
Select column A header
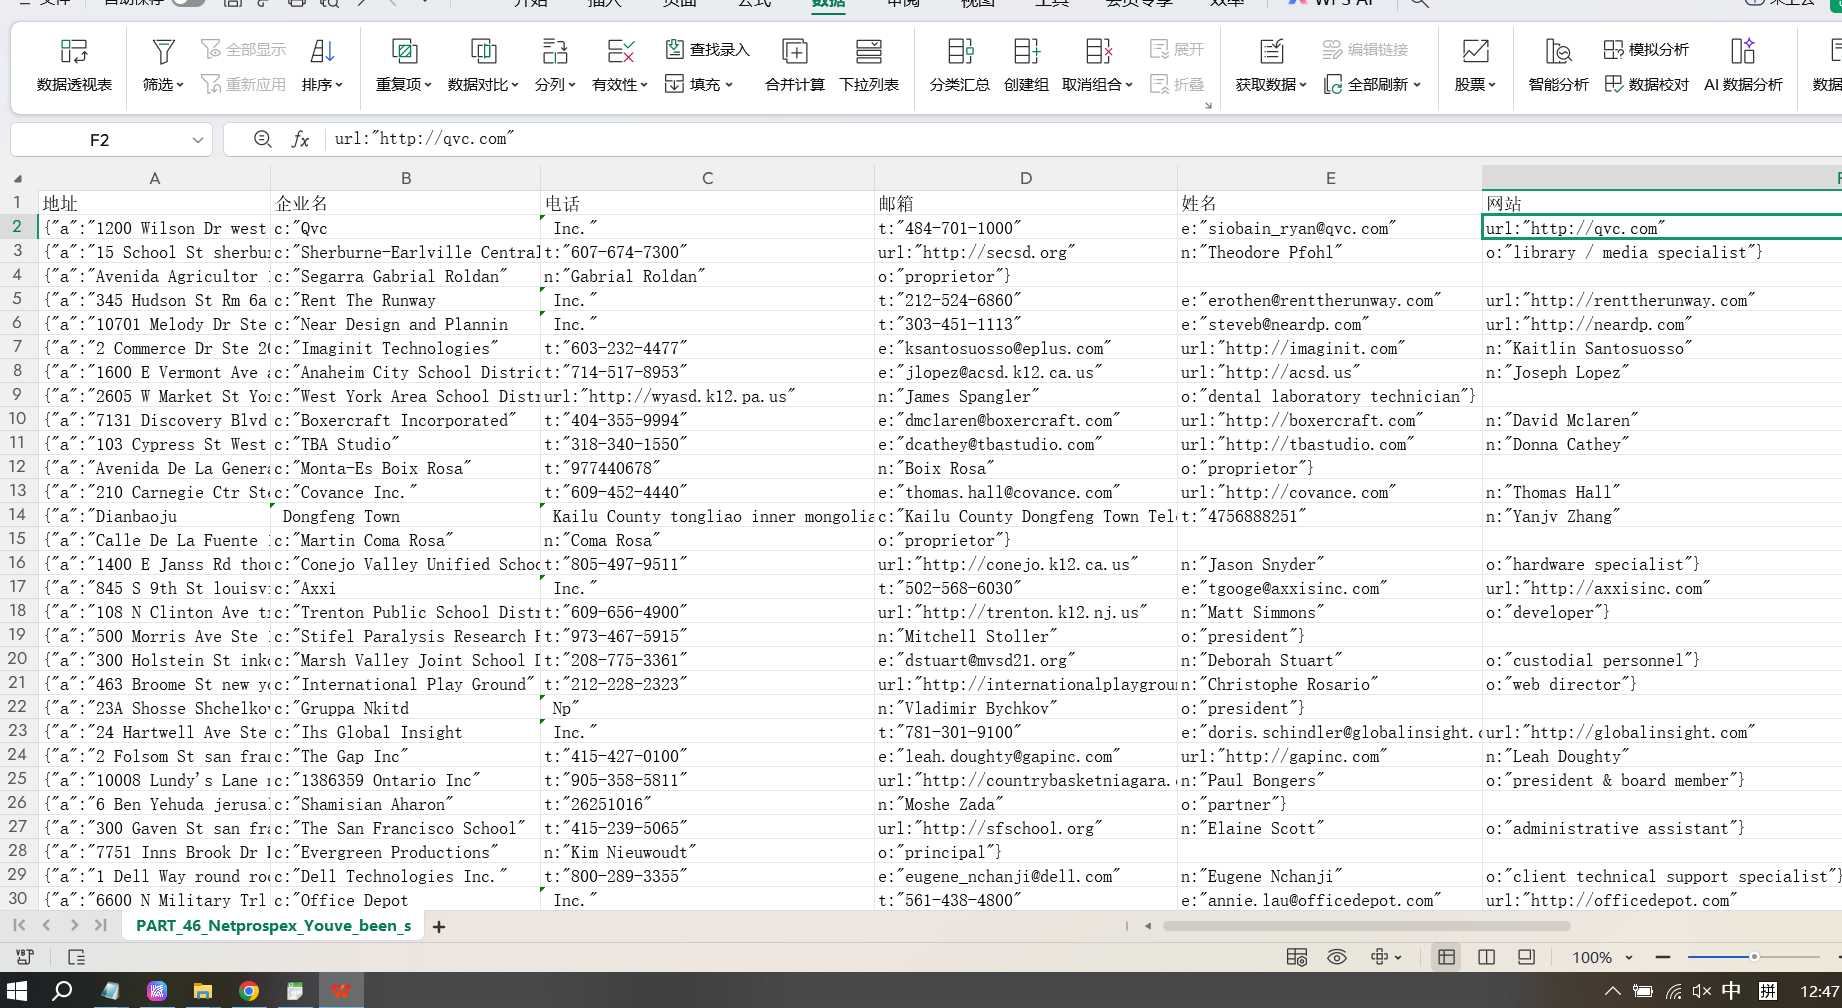click(x=154, y=178)
